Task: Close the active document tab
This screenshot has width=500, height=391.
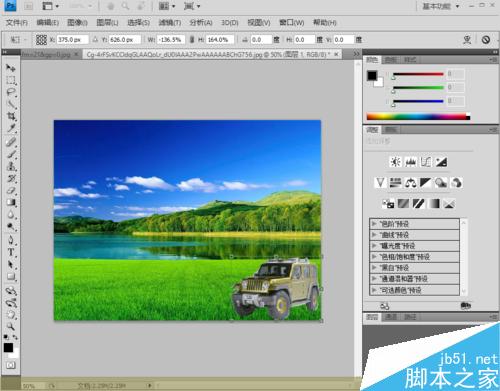Action: [x=336, y=54]
